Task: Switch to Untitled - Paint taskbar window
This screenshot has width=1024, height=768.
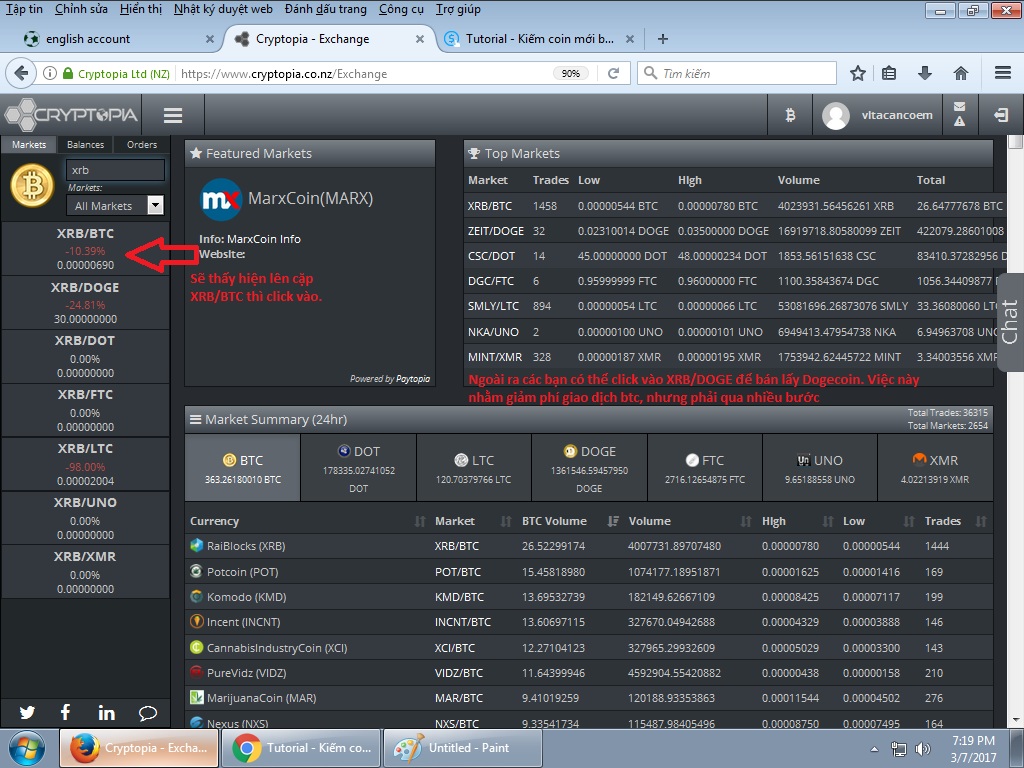Action: click(x=462, y=748)
